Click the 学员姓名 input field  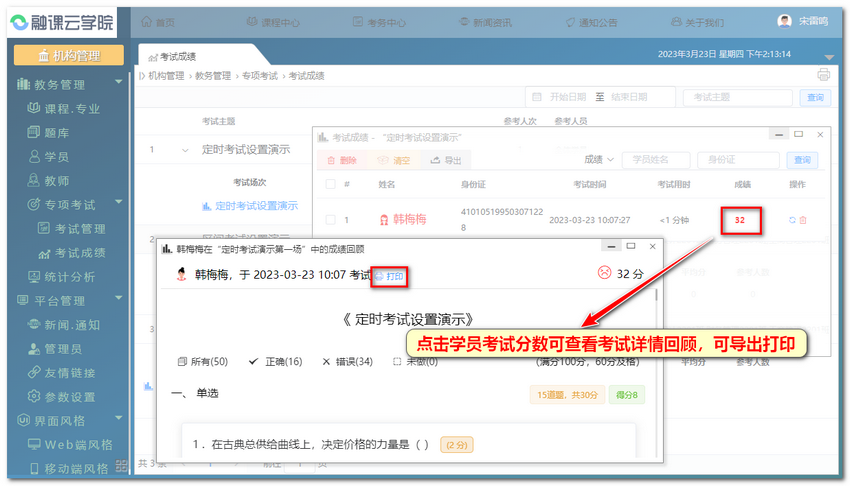pyautogui.click(x=655, y=160)
